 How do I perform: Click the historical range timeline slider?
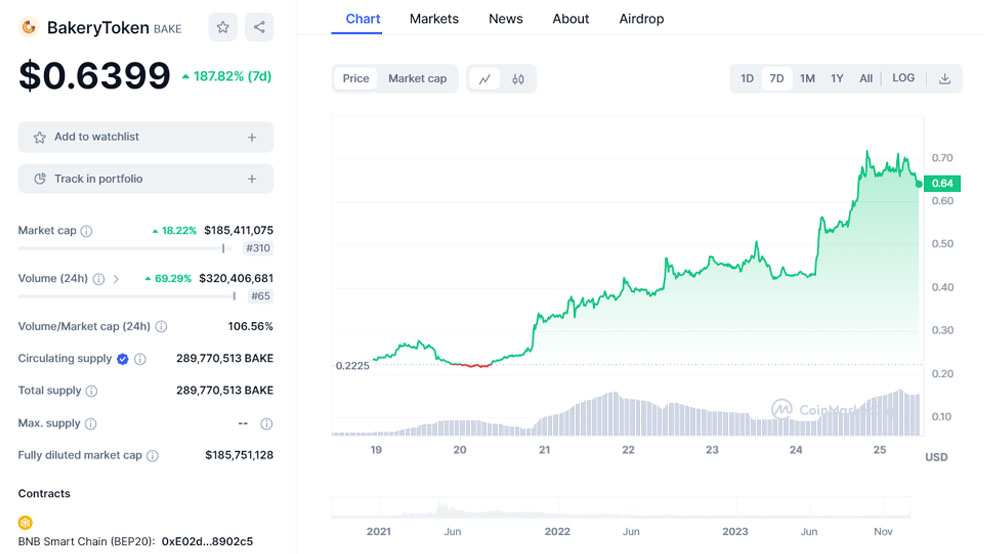coord(620,507)
